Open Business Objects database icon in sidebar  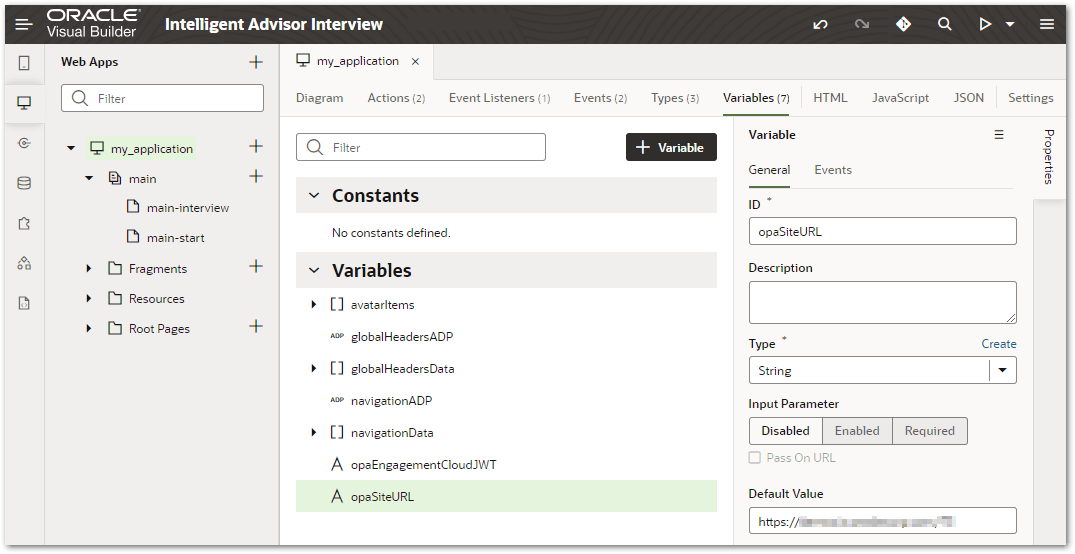(24, 183)
